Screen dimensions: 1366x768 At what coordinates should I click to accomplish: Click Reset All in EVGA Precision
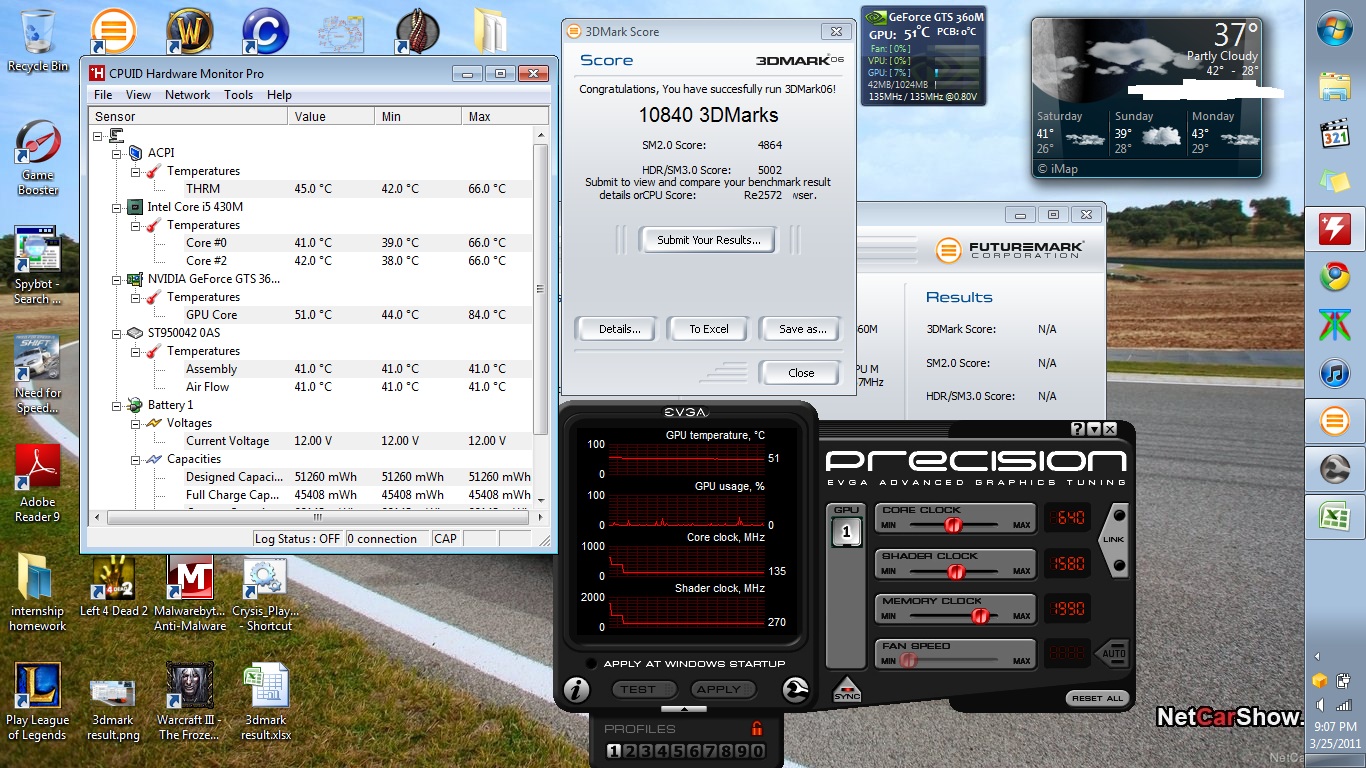[1099, 698]
